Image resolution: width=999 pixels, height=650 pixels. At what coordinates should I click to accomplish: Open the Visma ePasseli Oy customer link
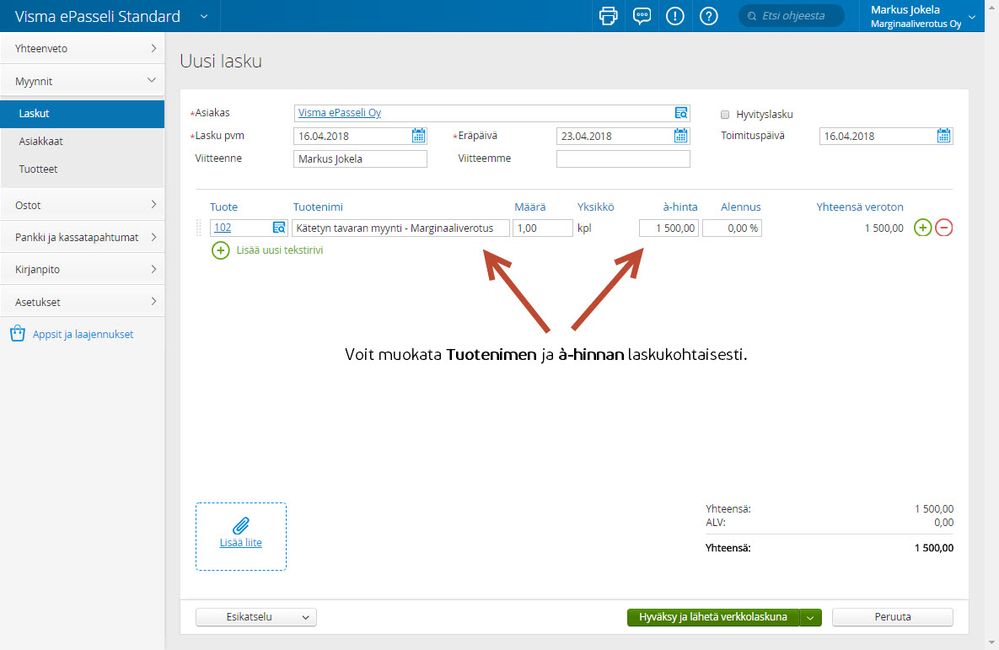(x=340, y=113)
